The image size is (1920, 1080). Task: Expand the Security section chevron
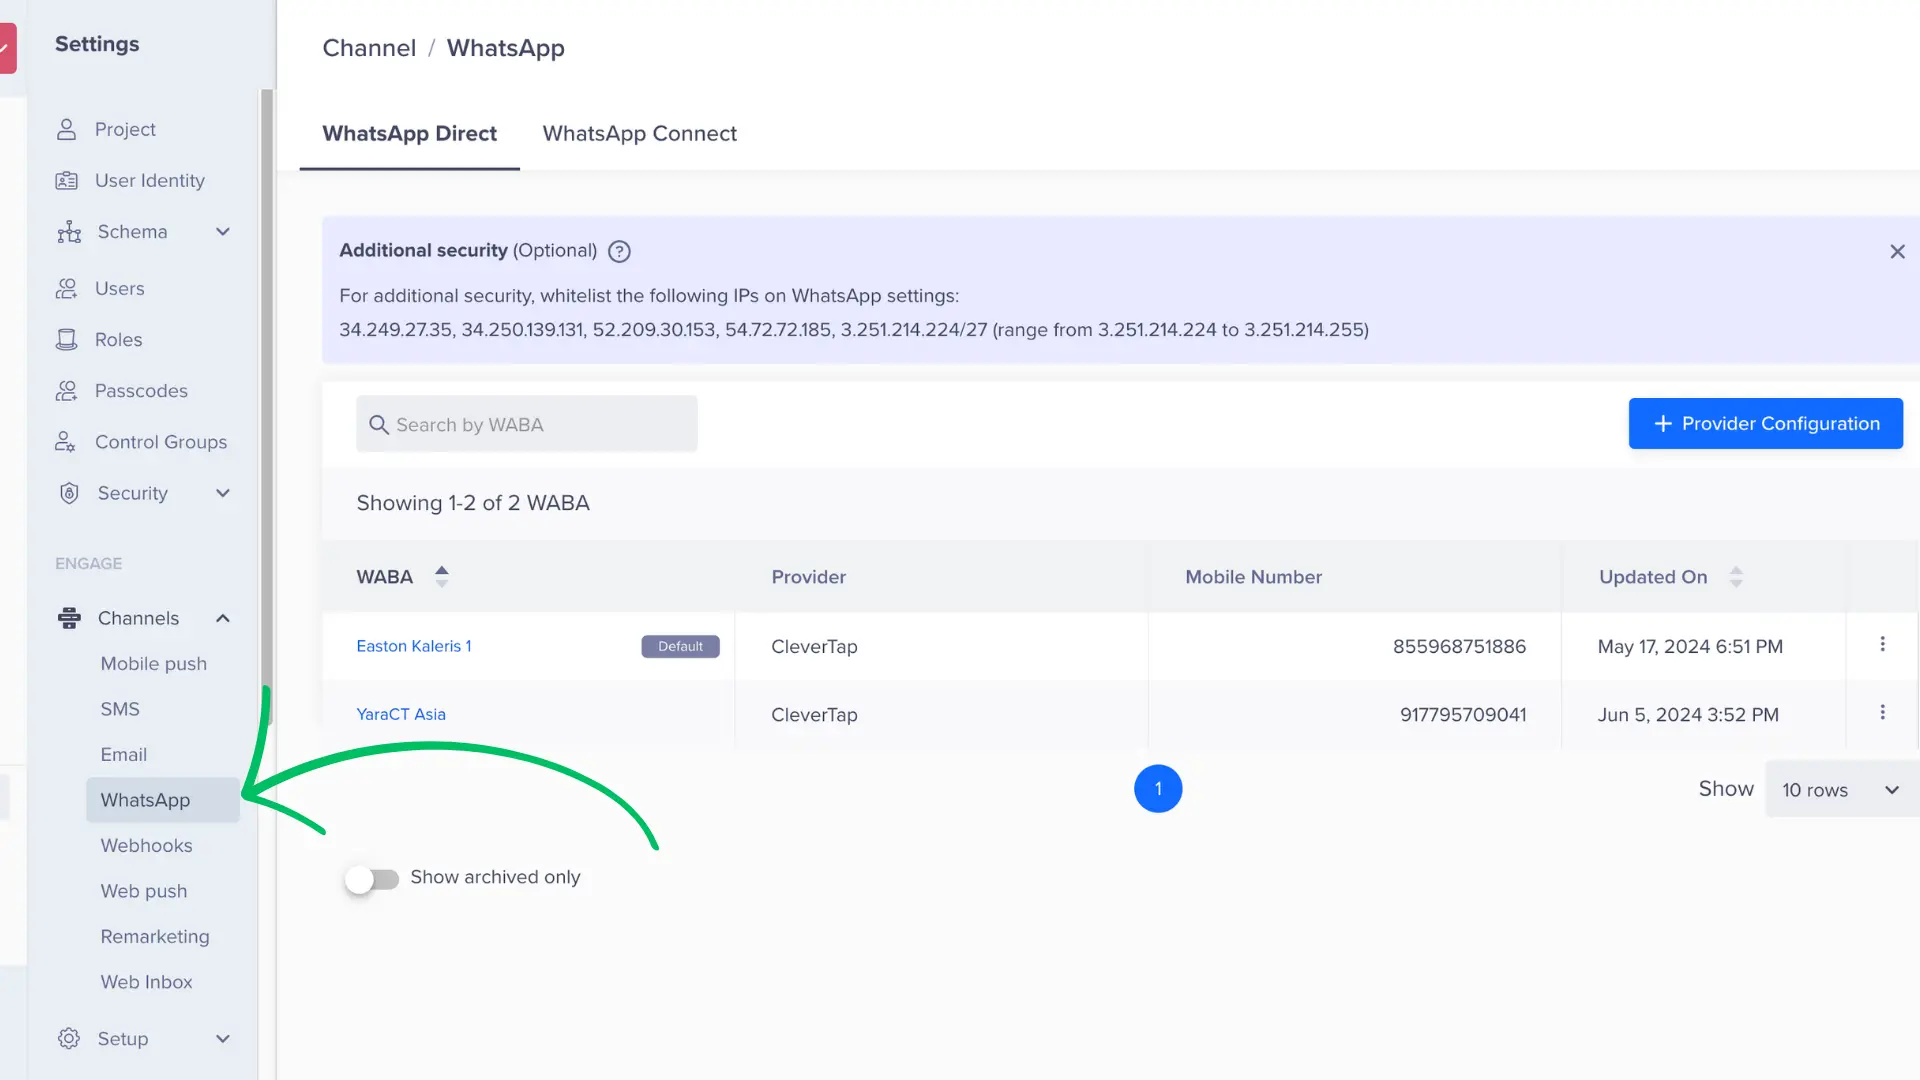coord(223,493)
